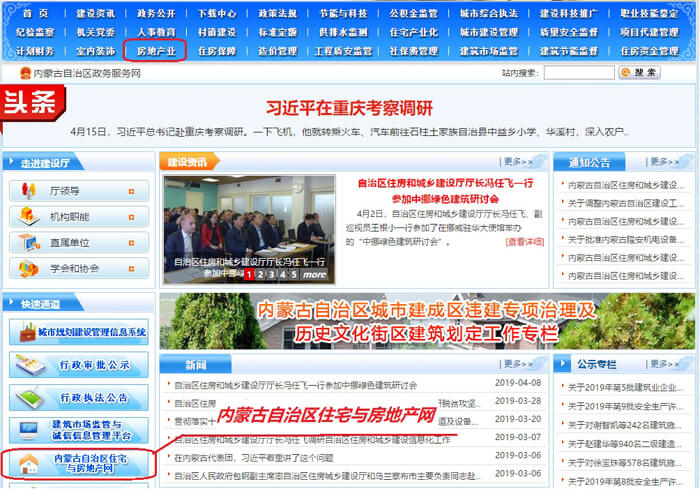Open 关于赵建华等940名二级建造... notice
700x491 pixels.
tap(625, 444)
